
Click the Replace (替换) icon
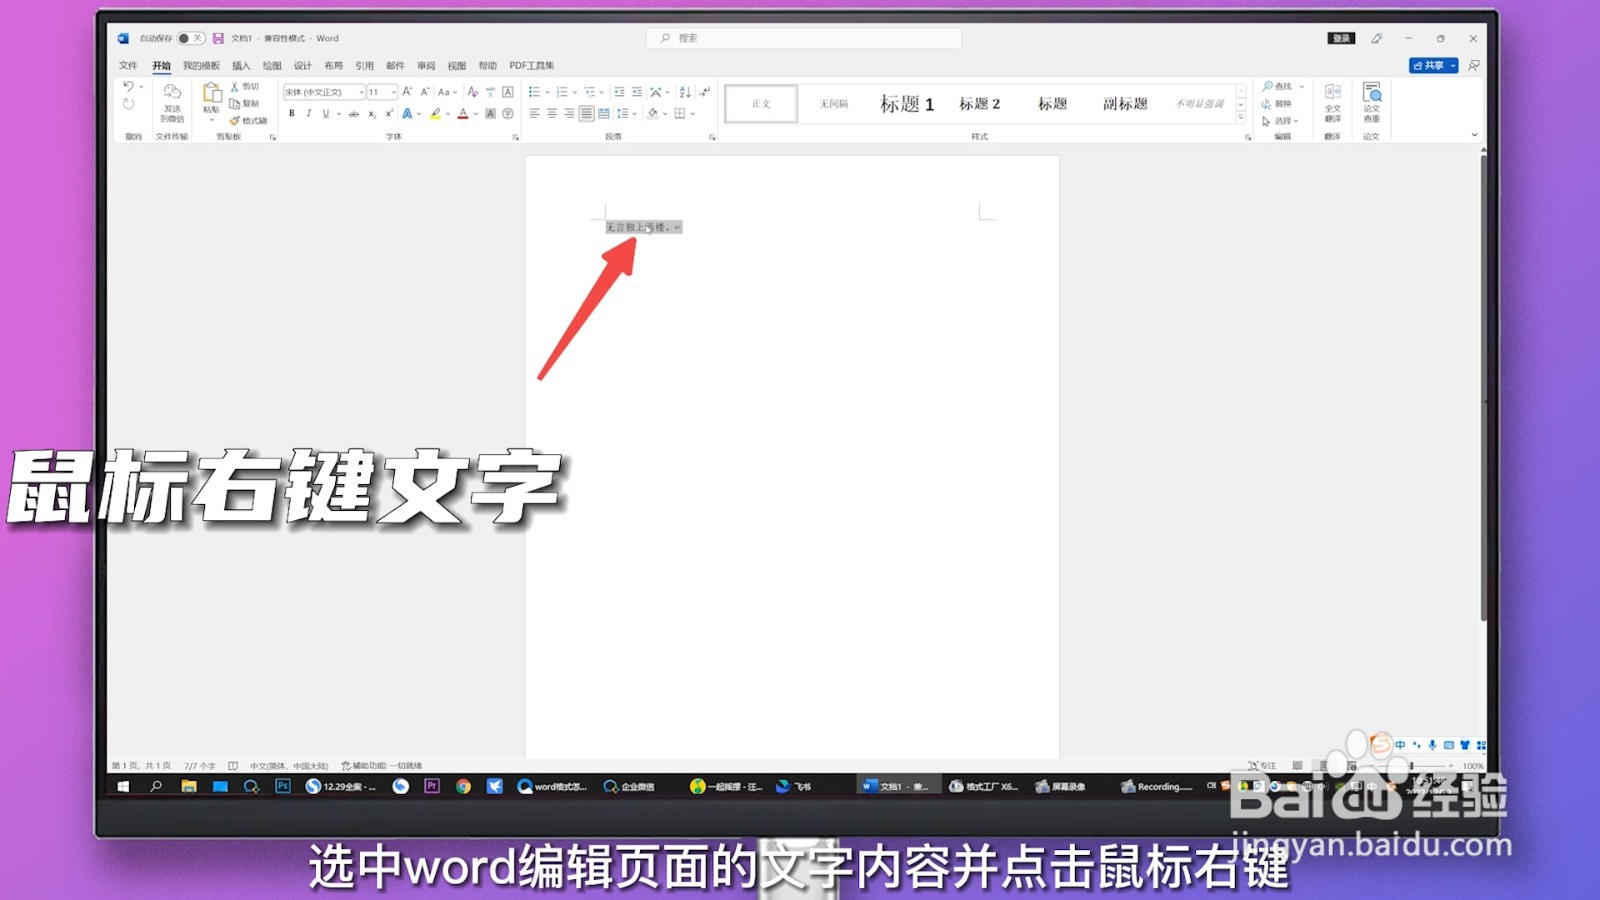(1277, 103)
